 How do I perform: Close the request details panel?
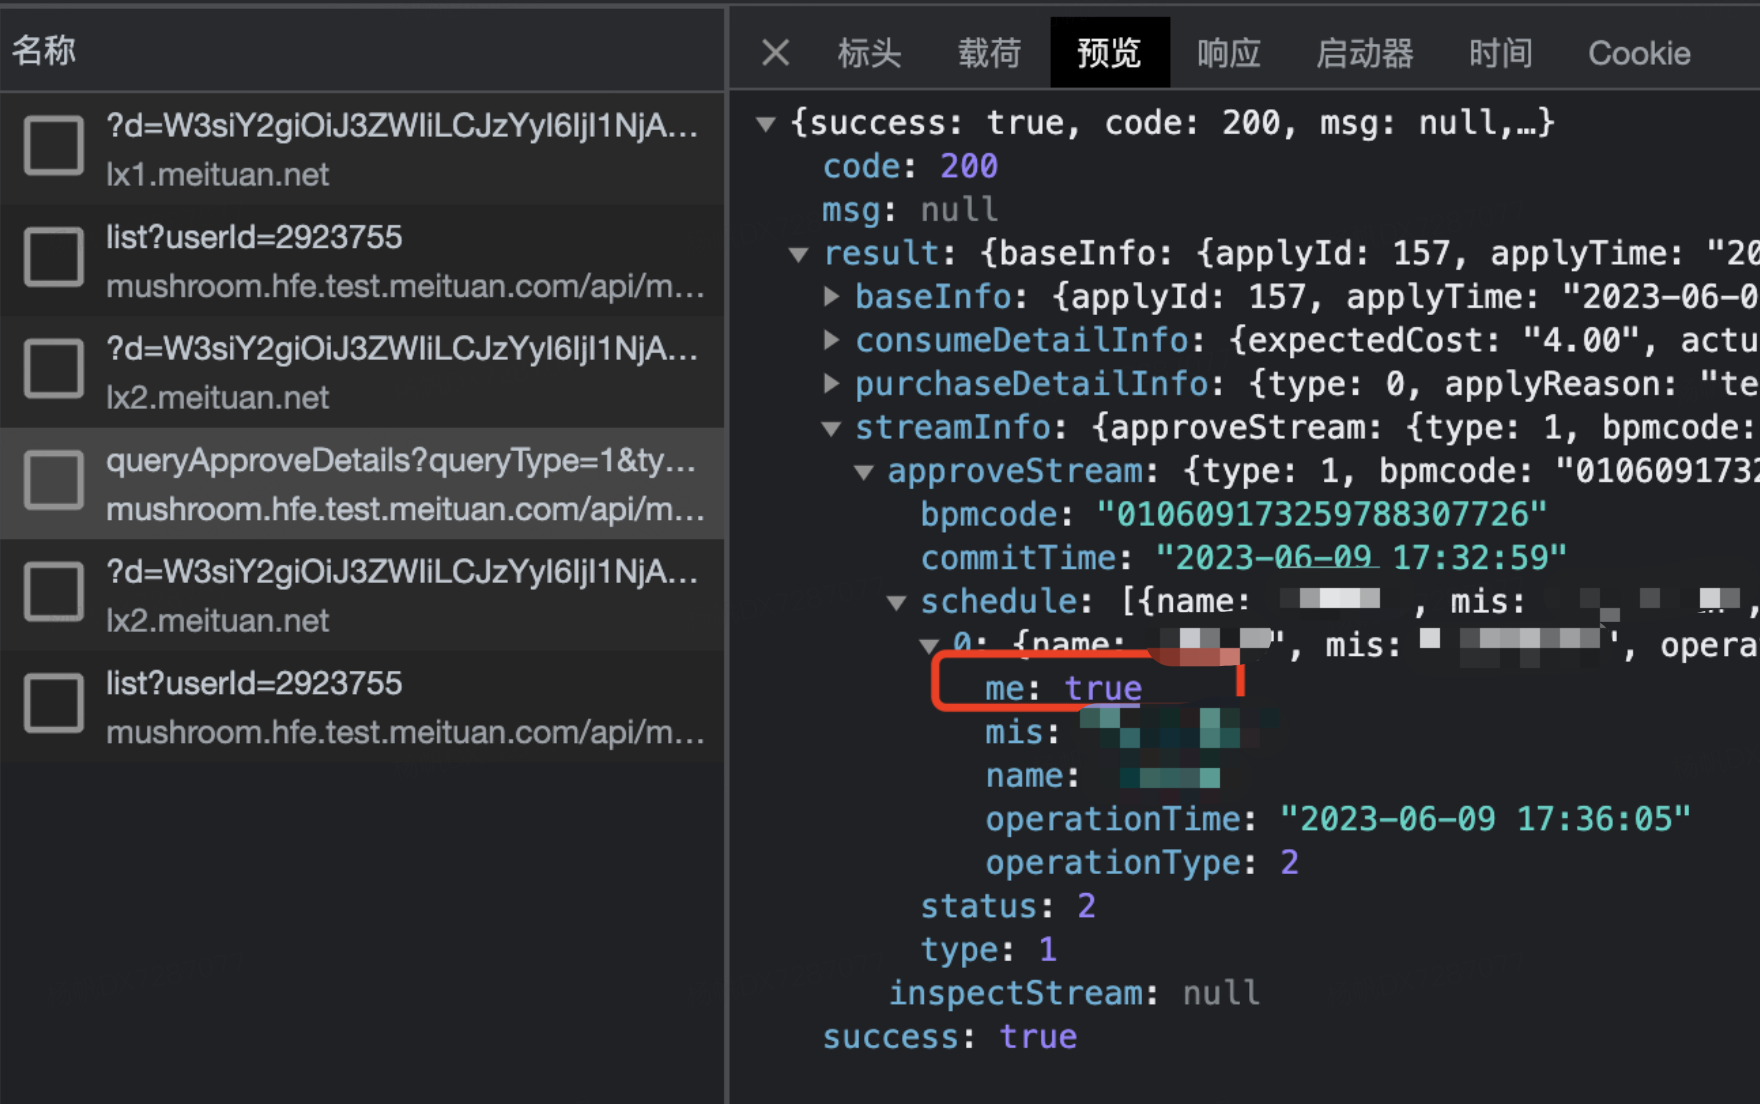[x=775, y=53]
